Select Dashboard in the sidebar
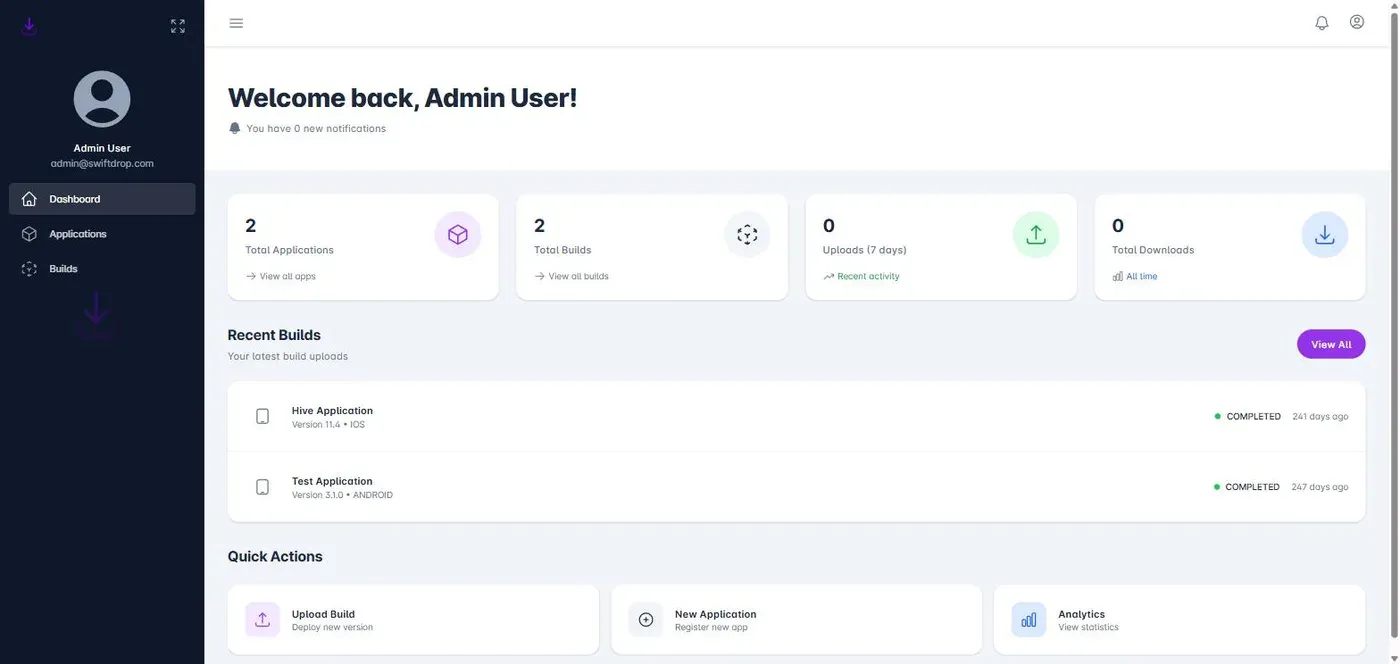1400x664 pixels. (102, 199)
